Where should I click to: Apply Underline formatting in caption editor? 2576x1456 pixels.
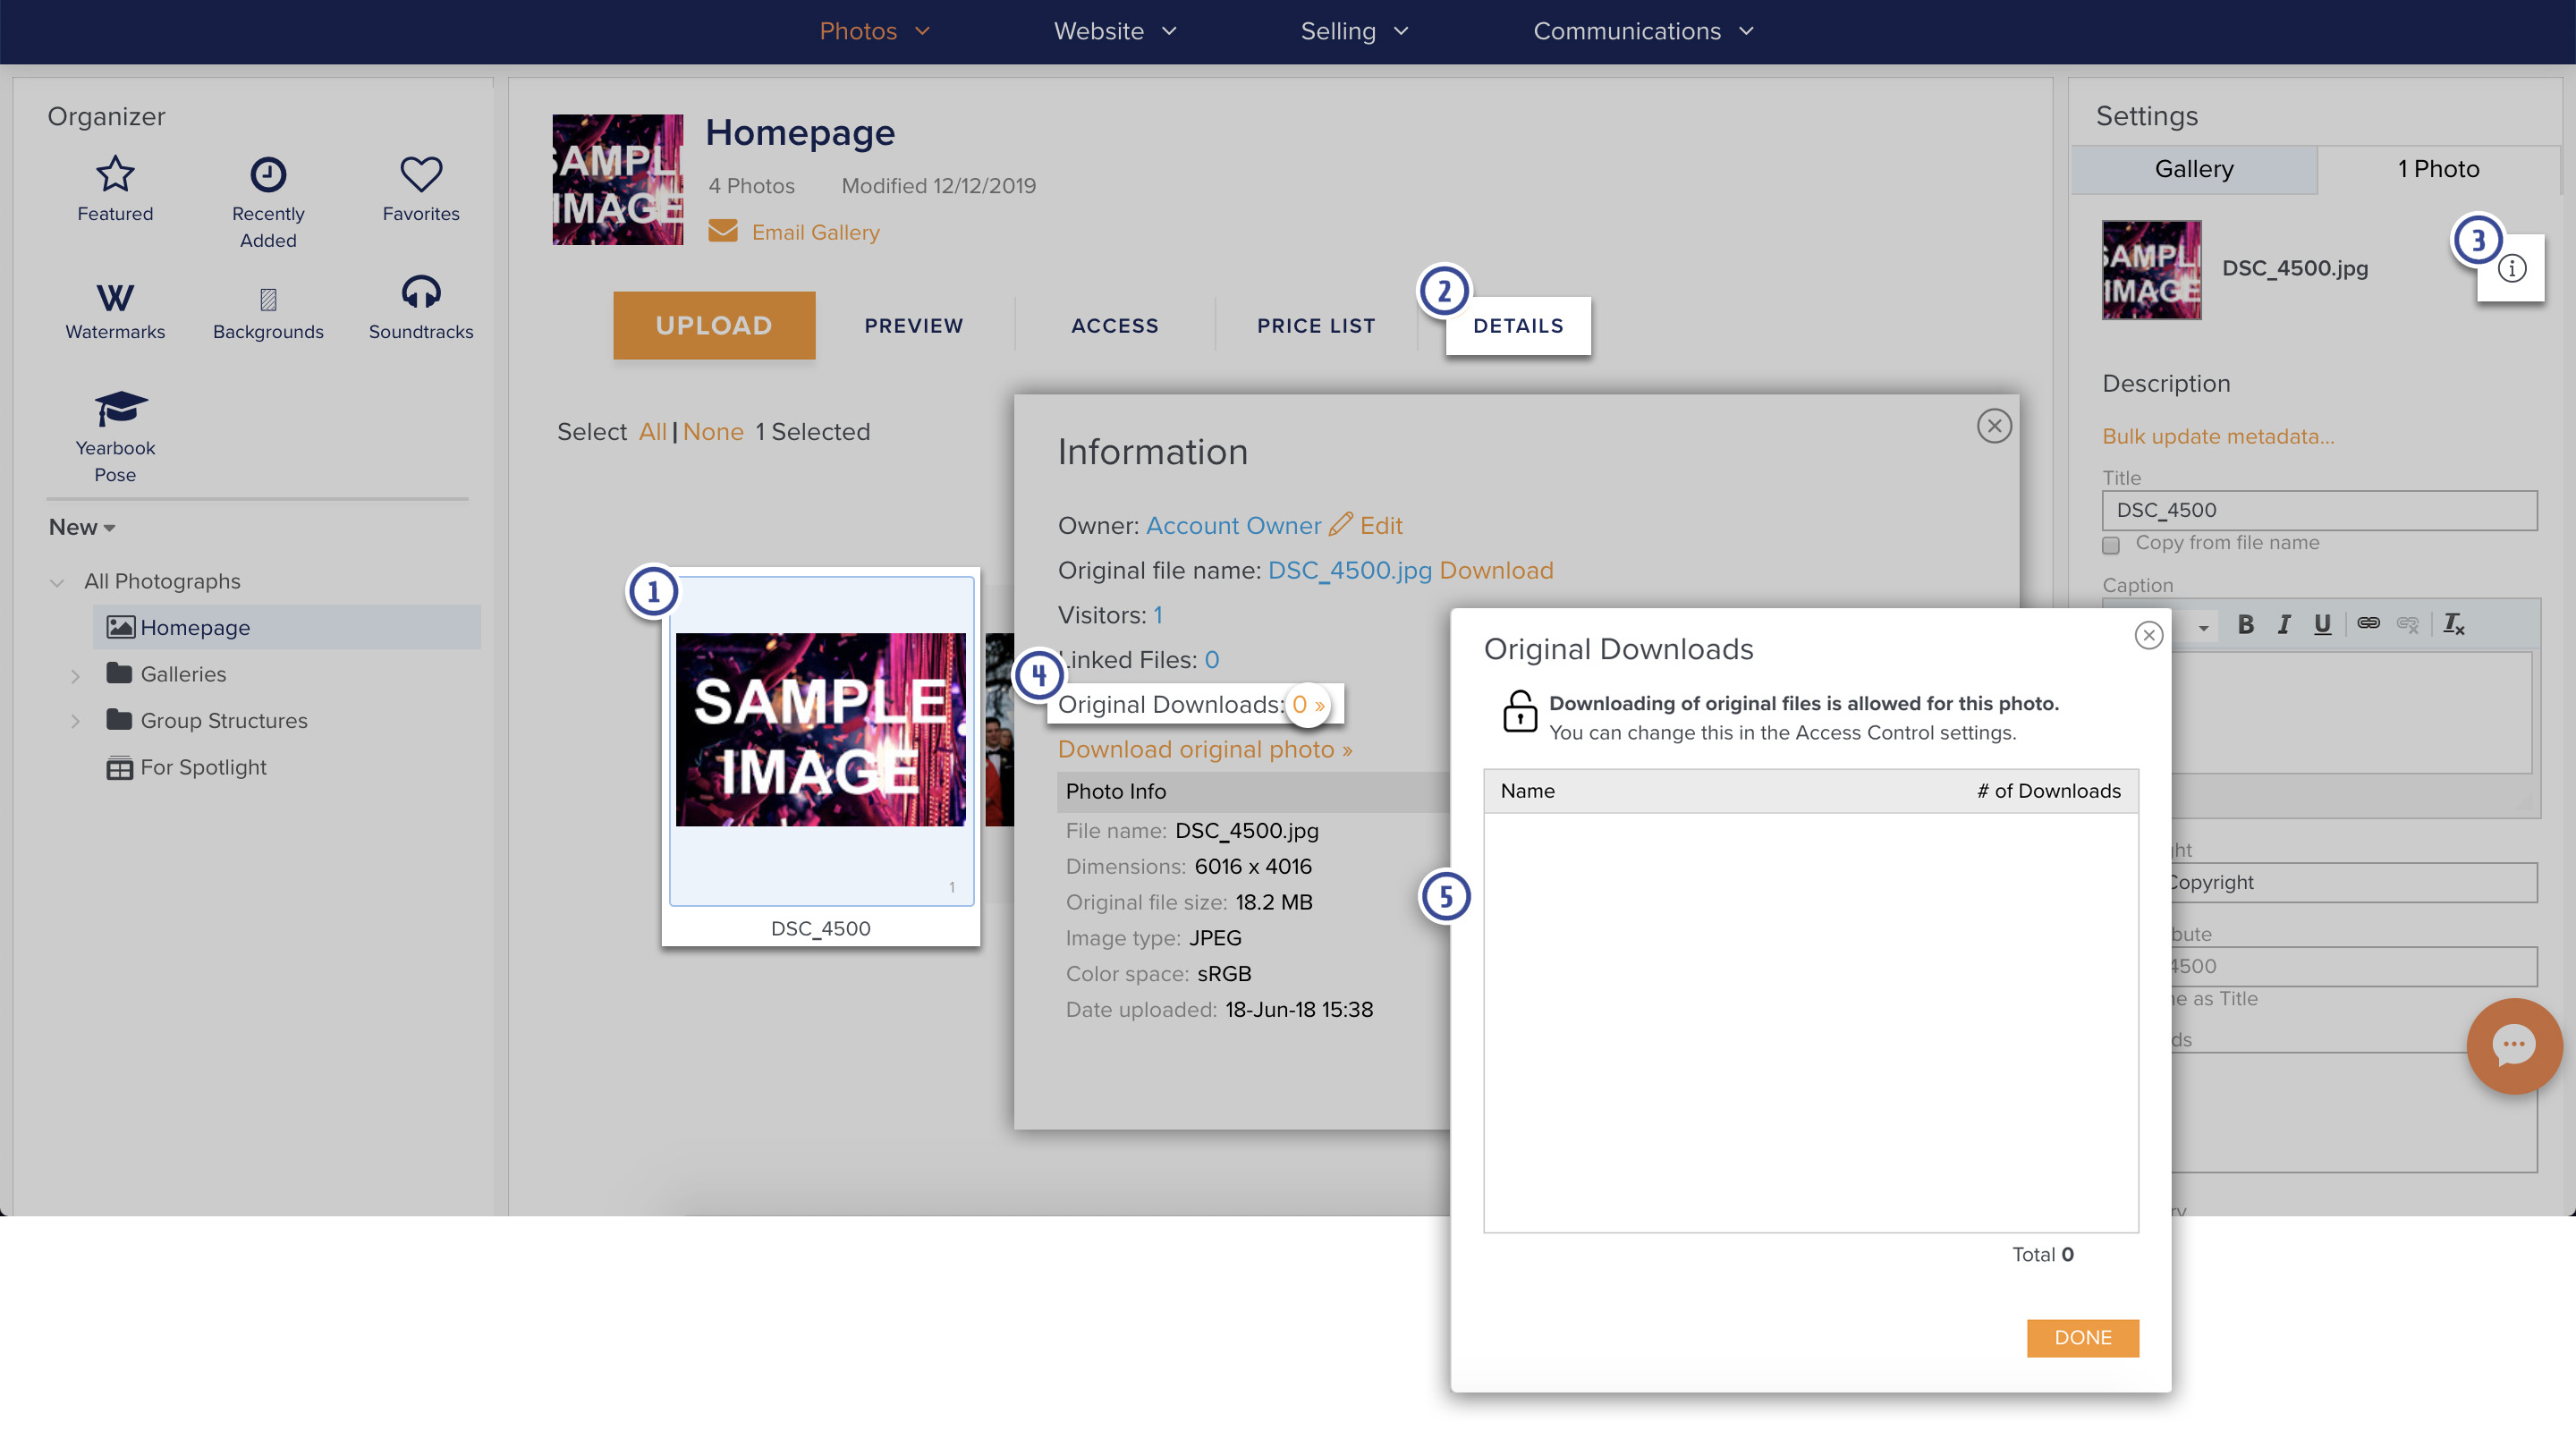pyautogui.click(x=2322, y=624)
